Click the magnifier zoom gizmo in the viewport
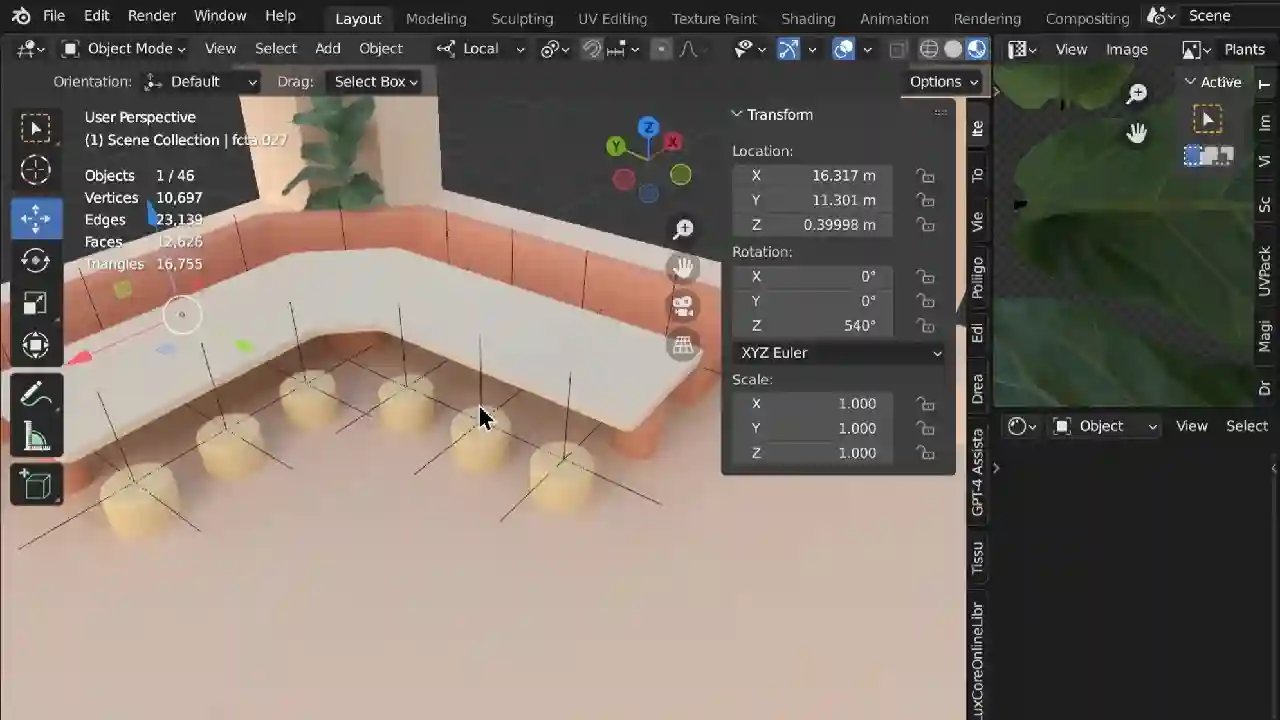Screen dimensions: 1280x720 (x=683, y=228)
